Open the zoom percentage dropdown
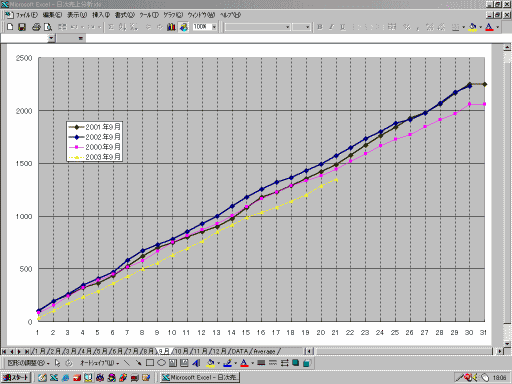 tap(214, 27)
